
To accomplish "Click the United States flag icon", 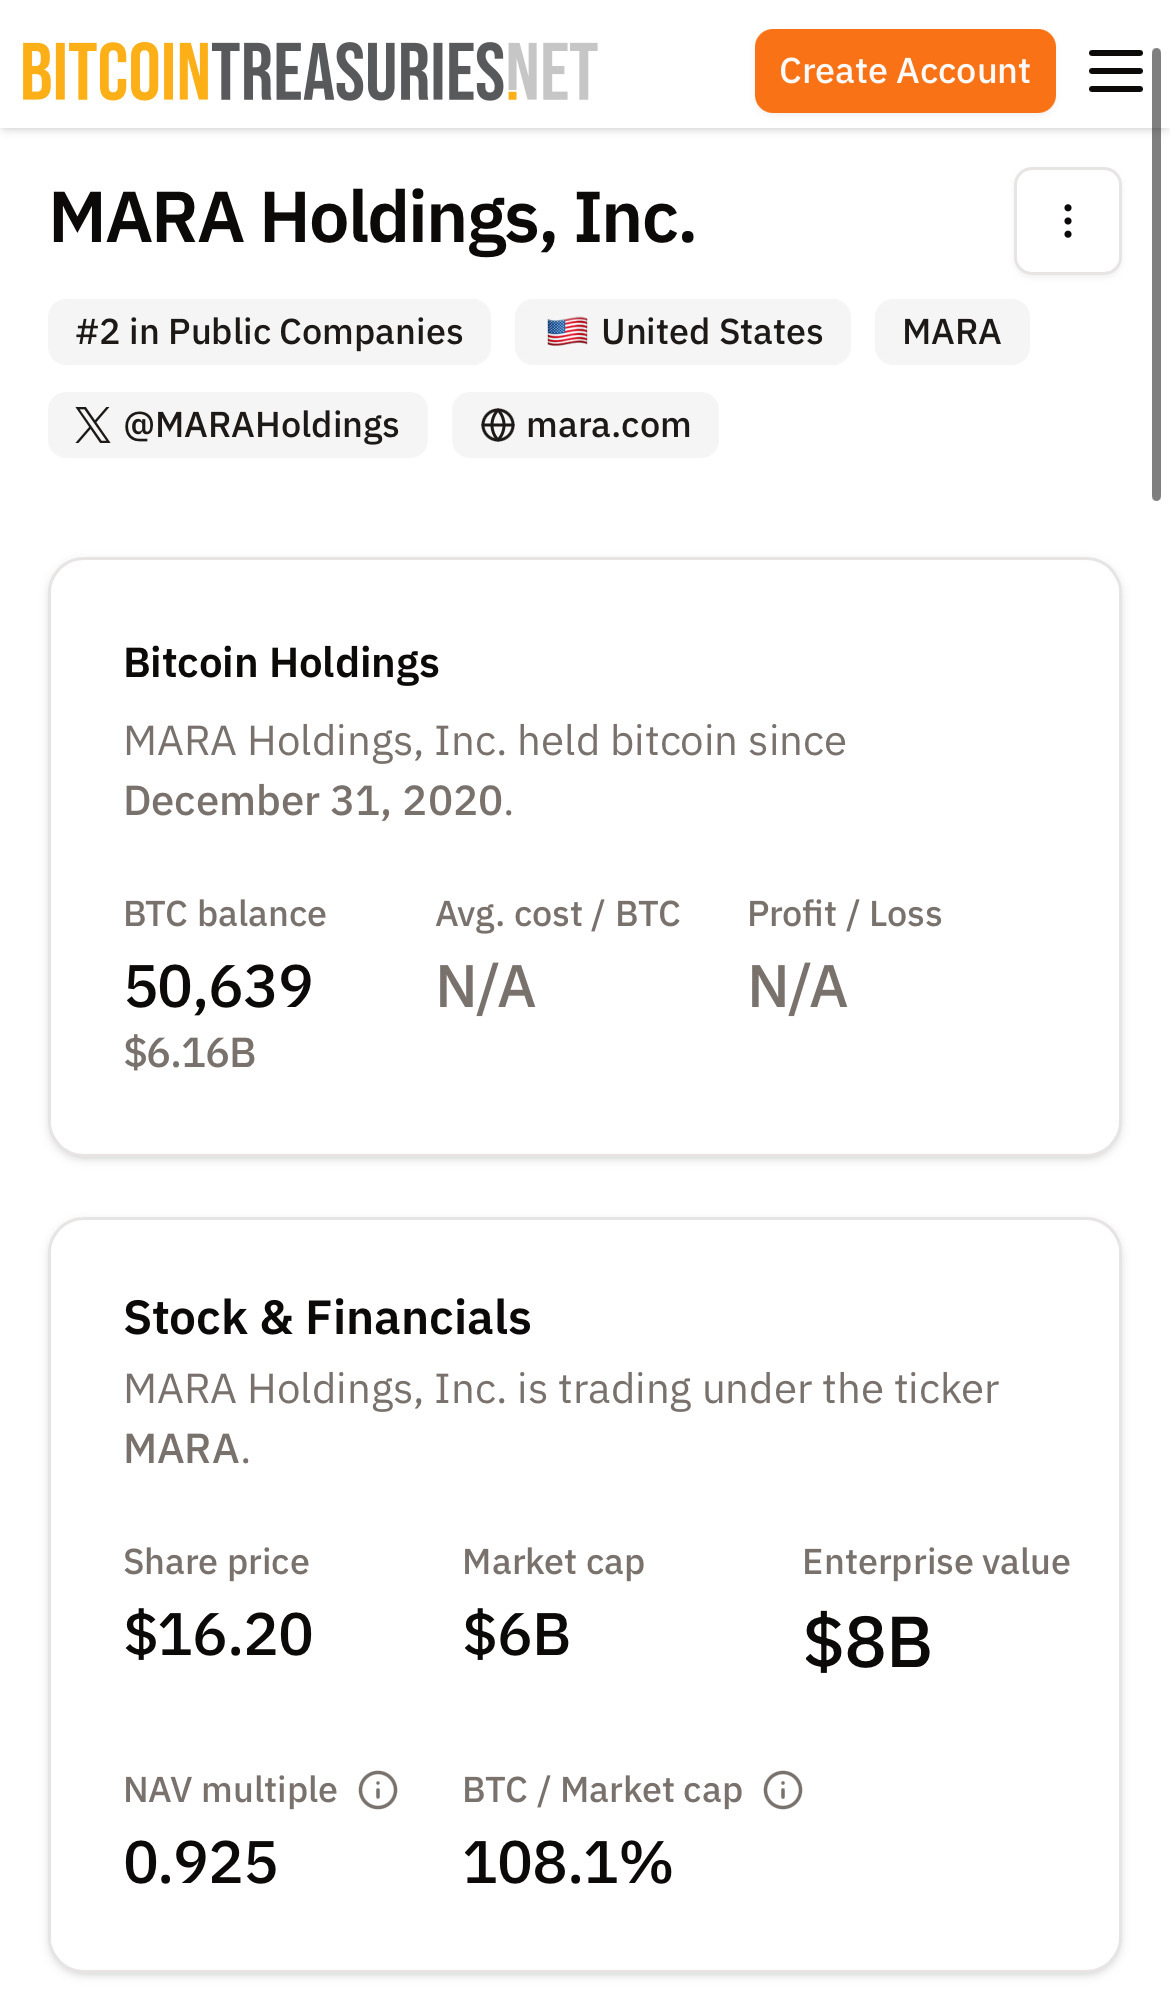I will click(567, 331).
